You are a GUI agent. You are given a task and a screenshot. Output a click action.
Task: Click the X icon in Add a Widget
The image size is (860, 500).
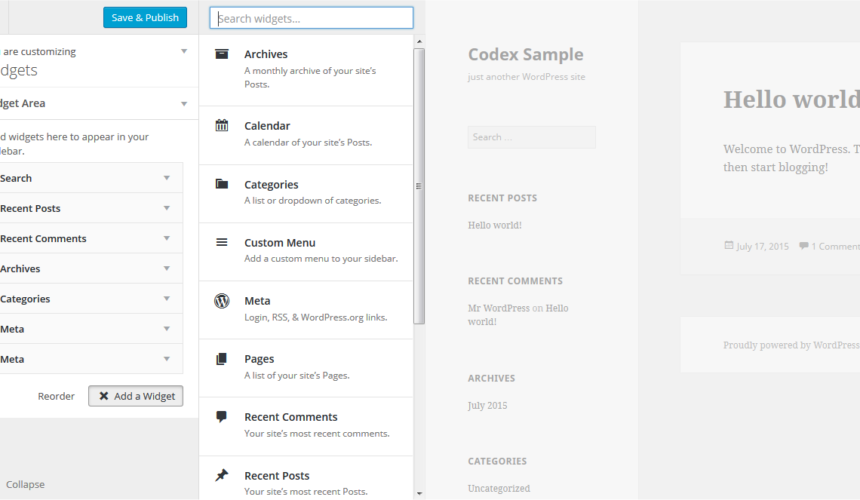104,395
